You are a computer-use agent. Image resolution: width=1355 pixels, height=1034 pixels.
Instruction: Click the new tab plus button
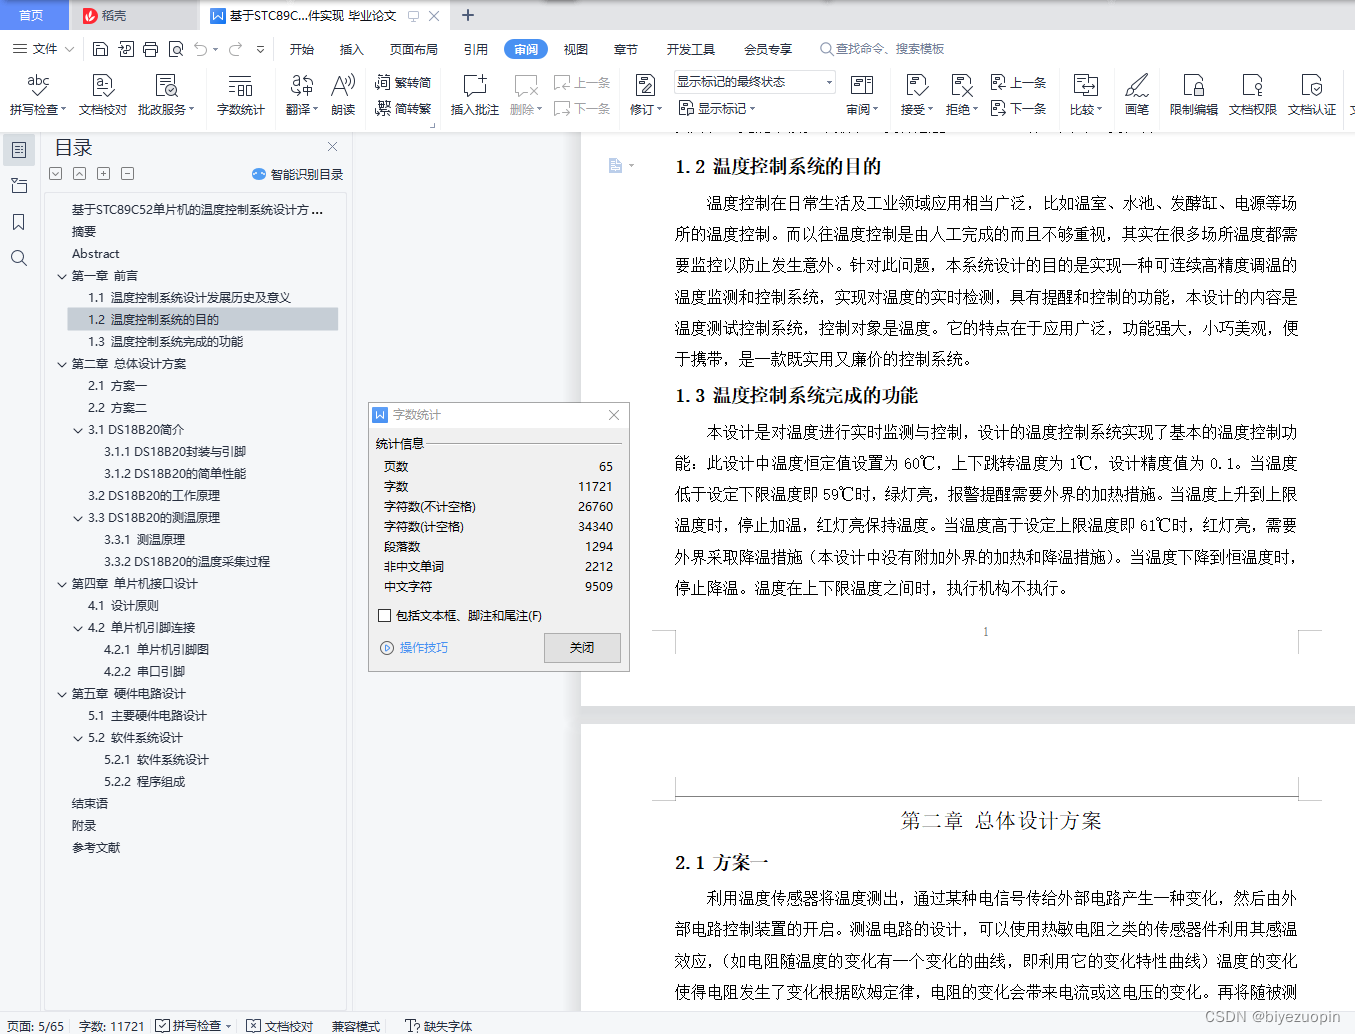point(467,15)
